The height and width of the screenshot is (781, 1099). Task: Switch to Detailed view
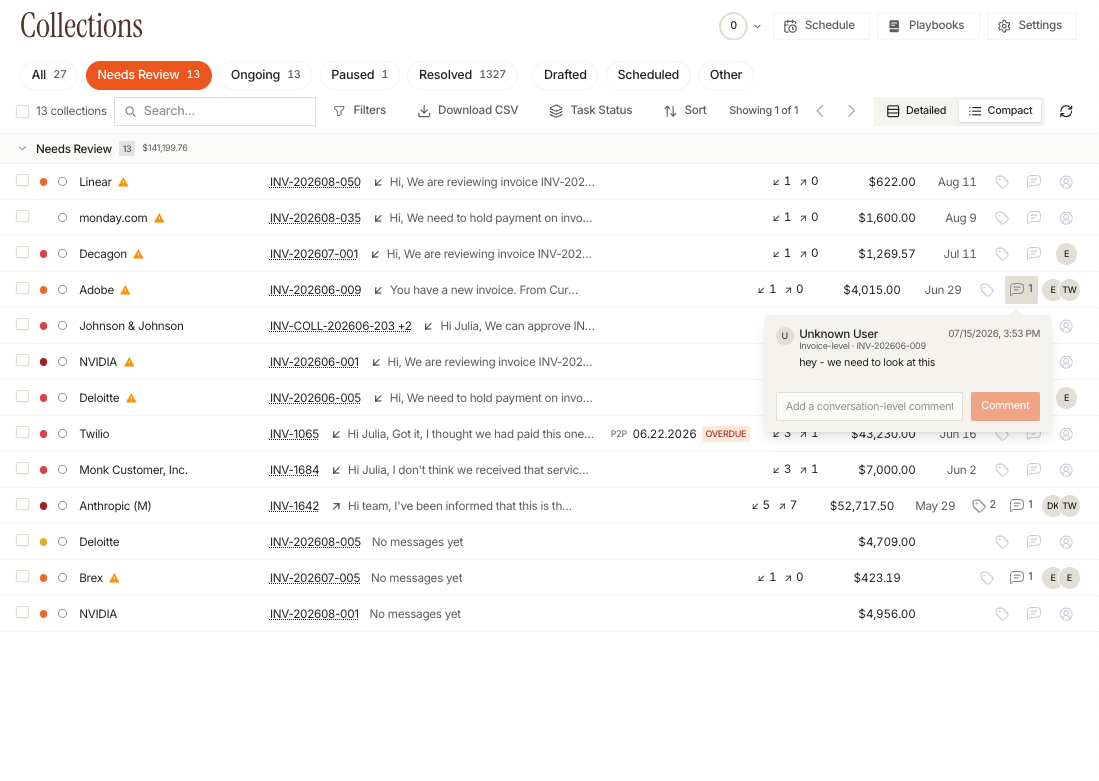coord(916,111)
